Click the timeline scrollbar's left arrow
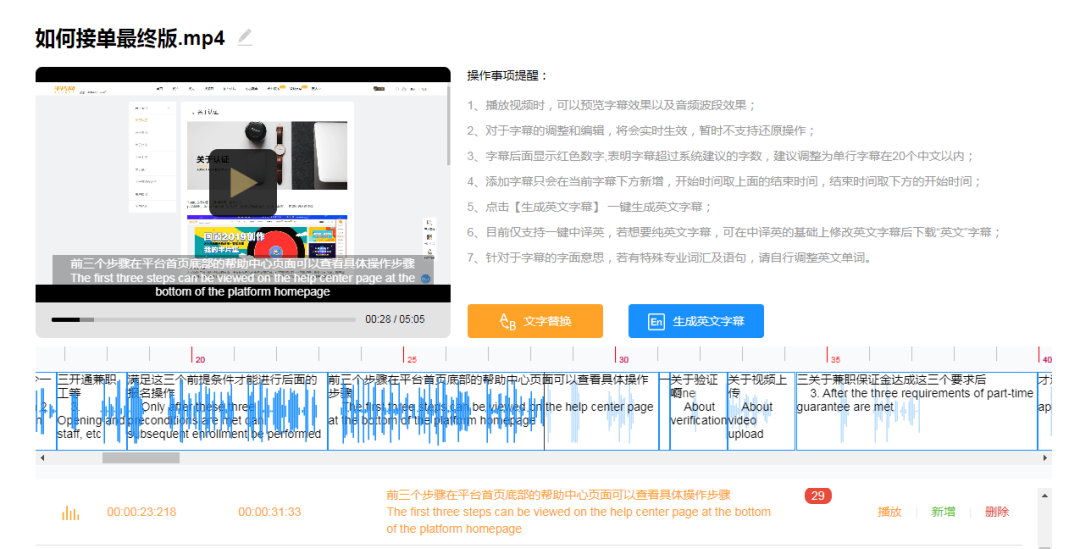This screenshot has width=1080, height=549. [42, 458]
